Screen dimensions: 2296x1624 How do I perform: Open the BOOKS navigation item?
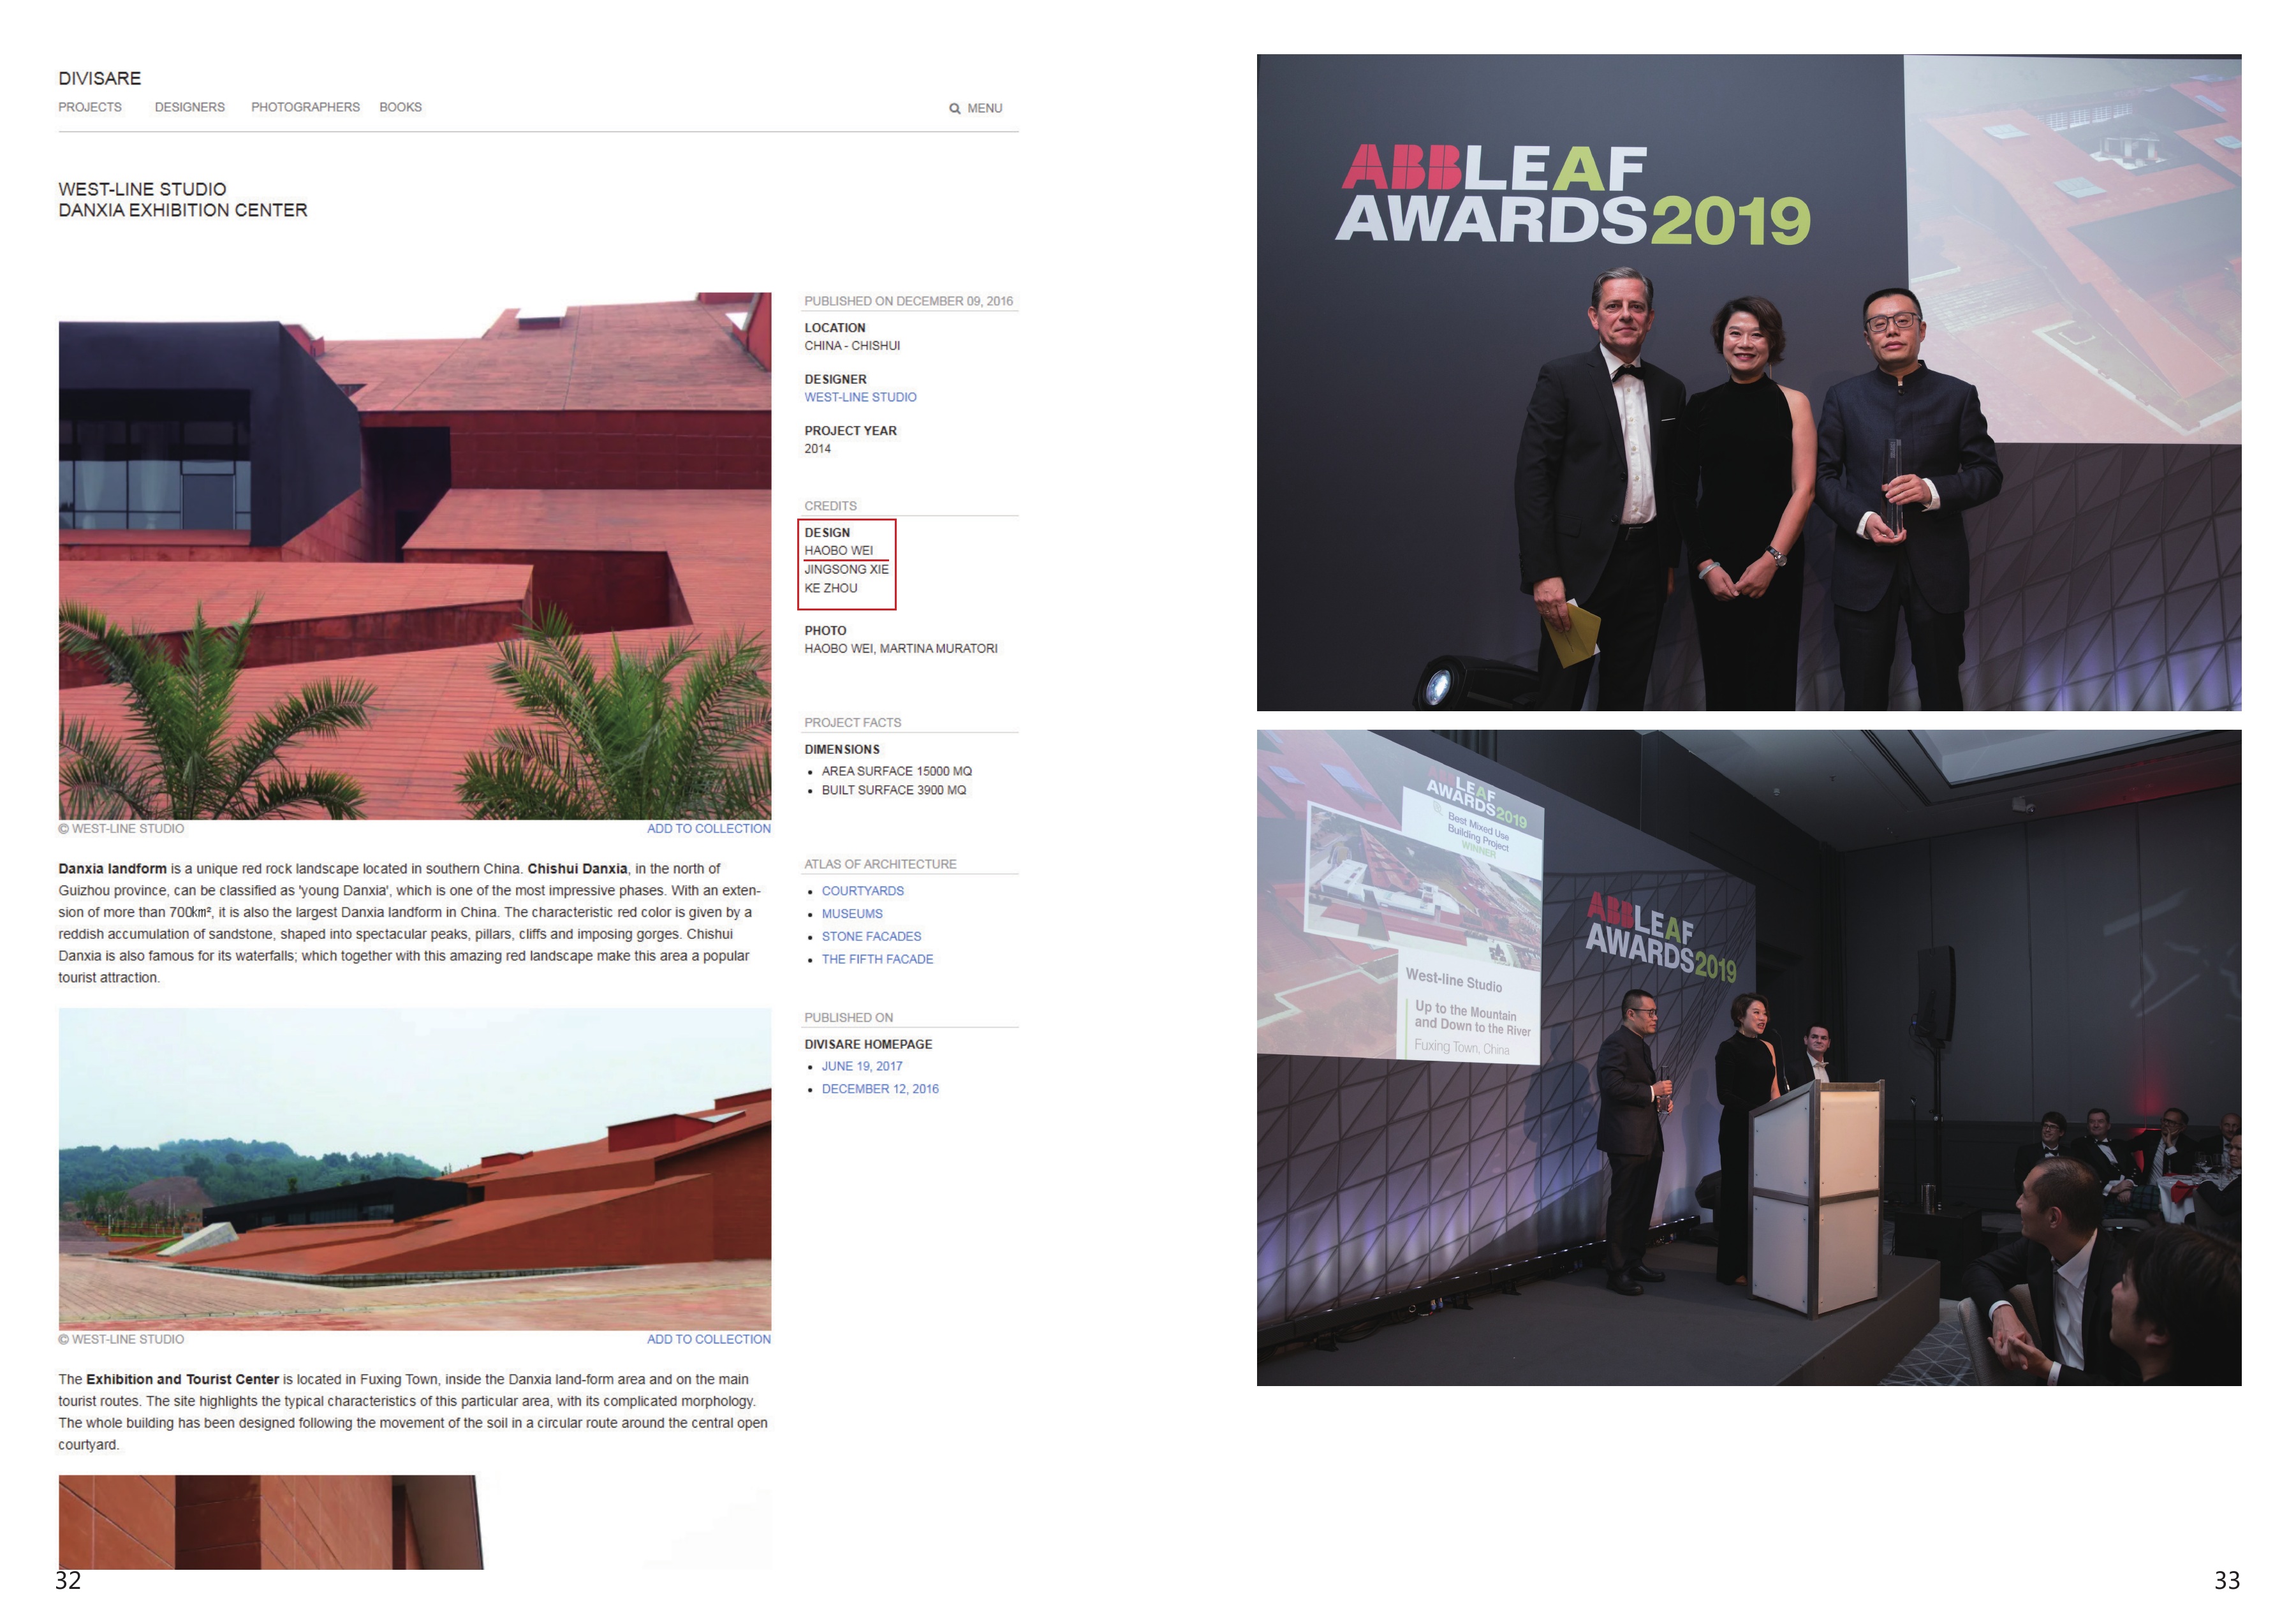click(x=400, y=107)
